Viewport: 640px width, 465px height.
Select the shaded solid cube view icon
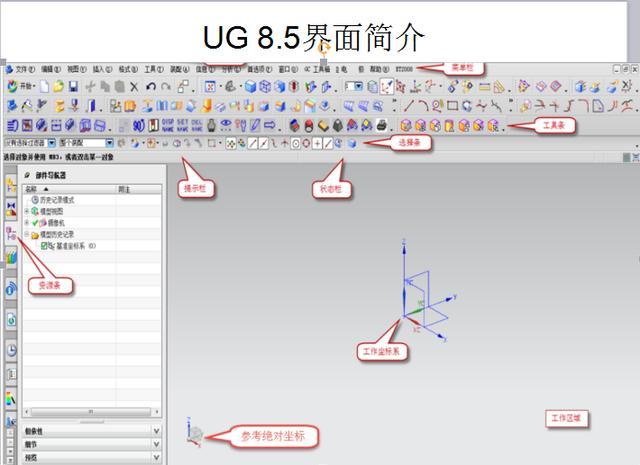pos(251,87)
